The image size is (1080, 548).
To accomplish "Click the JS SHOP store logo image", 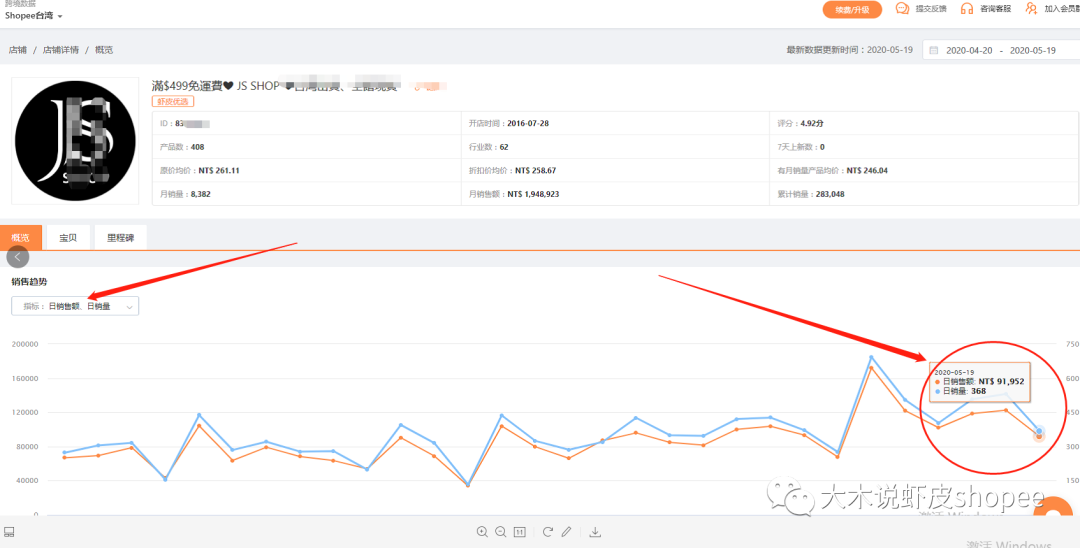I will 75,141.
